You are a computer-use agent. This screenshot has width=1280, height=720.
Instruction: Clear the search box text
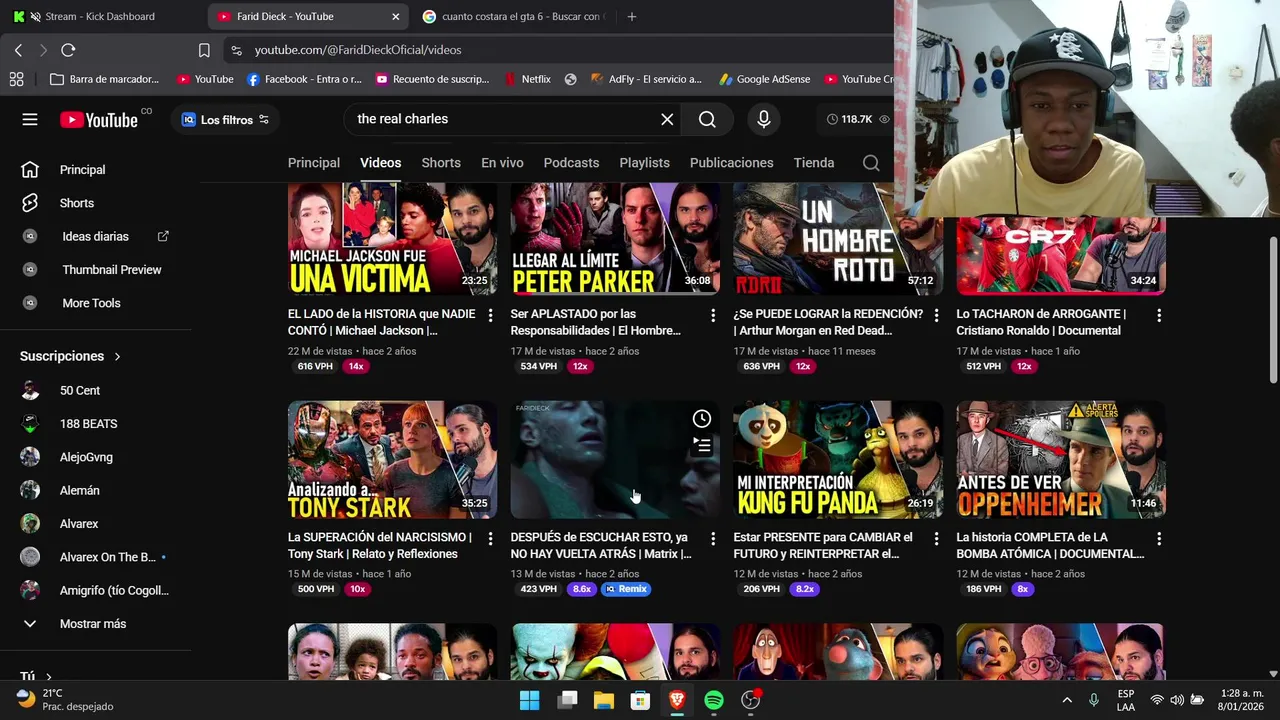[x=667, y=120]
